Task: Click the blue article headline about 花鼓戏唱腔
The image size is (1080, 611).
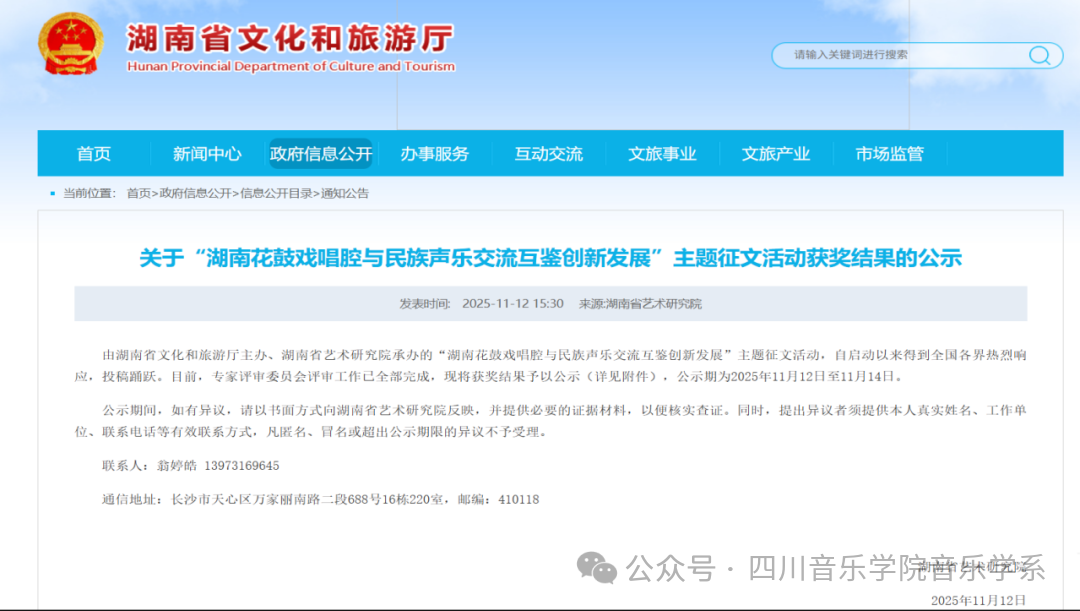Action: [550, 258]
